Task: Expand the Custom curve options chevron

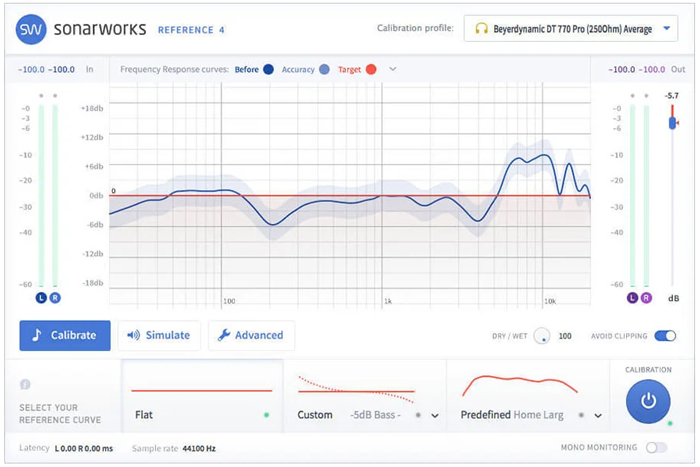Action: 435,415
